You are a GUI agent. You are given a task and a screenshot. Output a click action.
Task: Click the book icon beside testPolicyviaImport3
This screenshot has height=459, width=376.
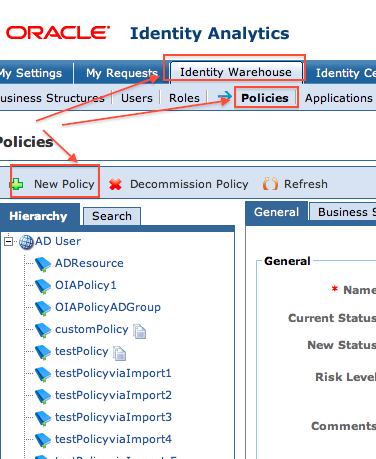pos(43,418)
